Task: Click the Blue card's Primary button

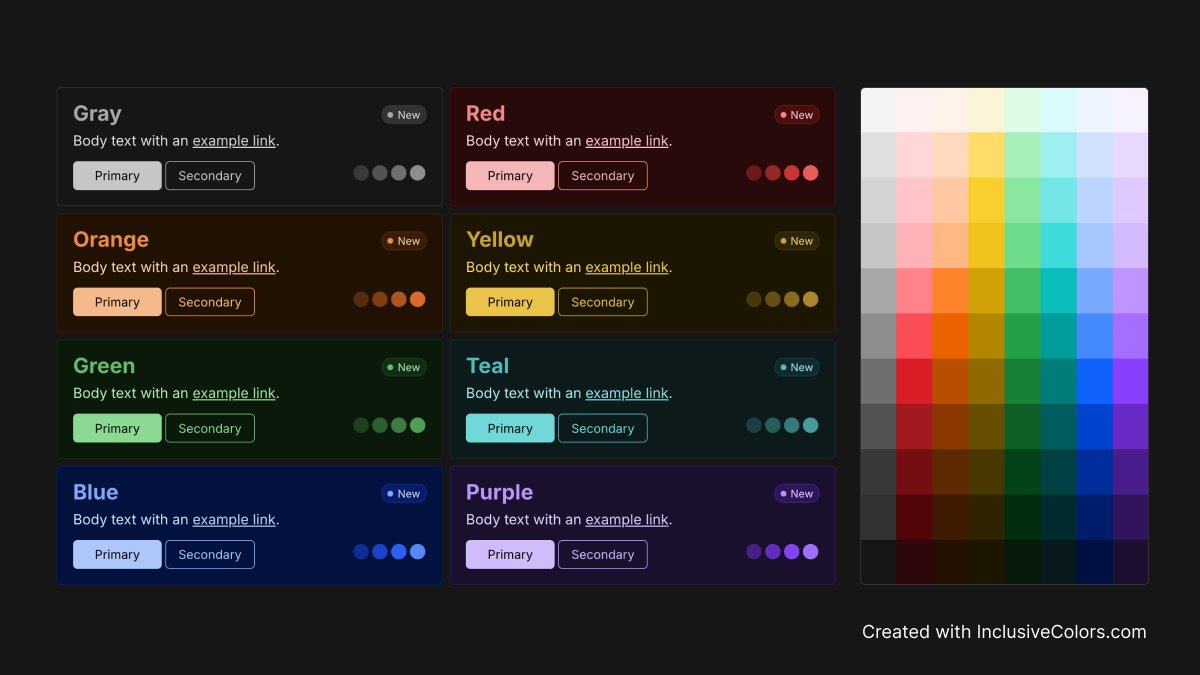Action: 117,554
